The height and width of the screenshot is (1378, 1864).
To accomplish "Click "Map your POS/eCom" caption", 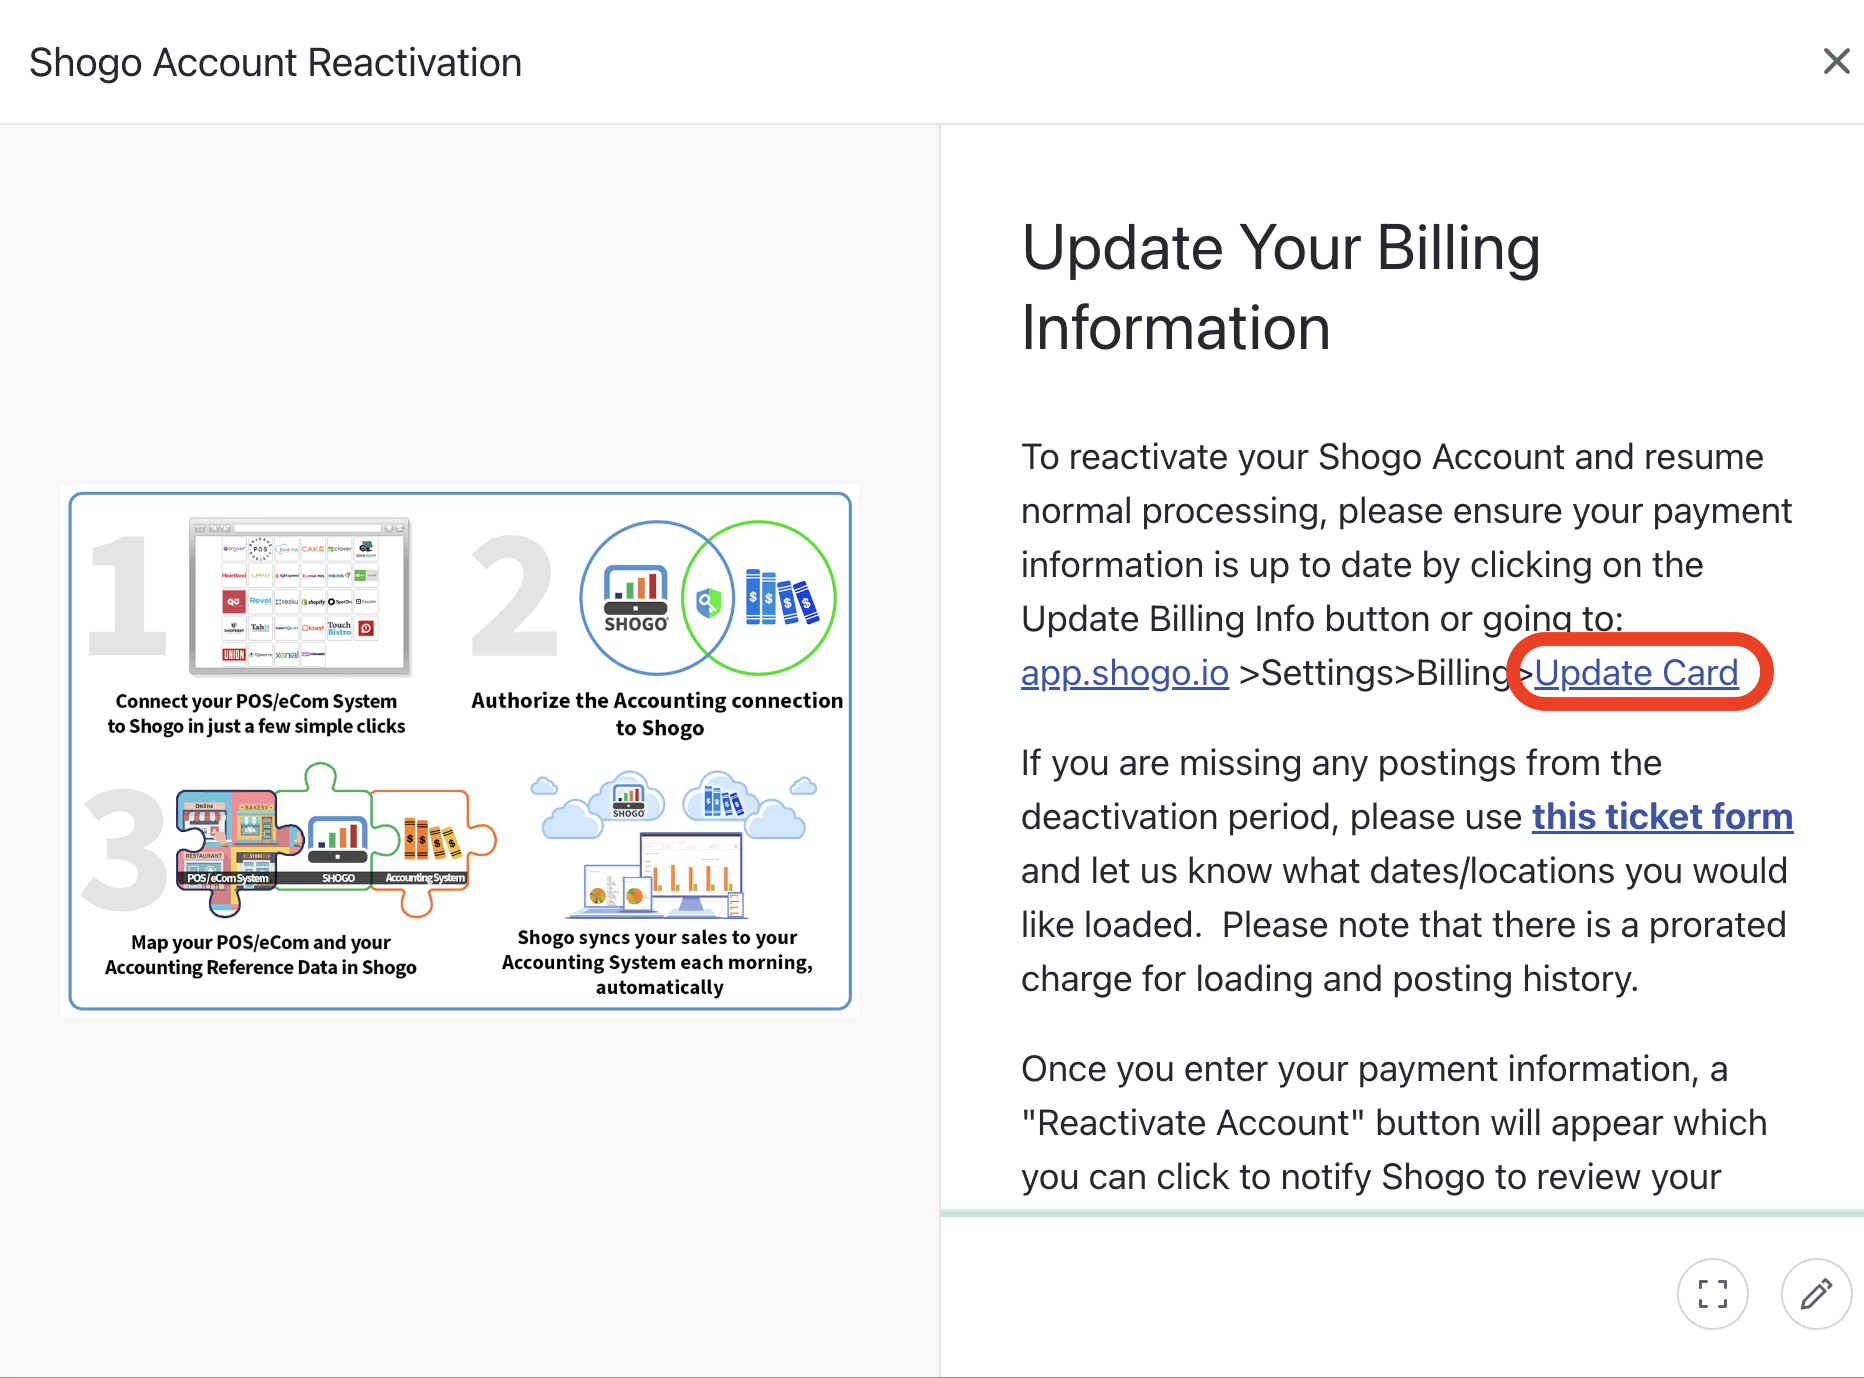I will tap(261, 955).
